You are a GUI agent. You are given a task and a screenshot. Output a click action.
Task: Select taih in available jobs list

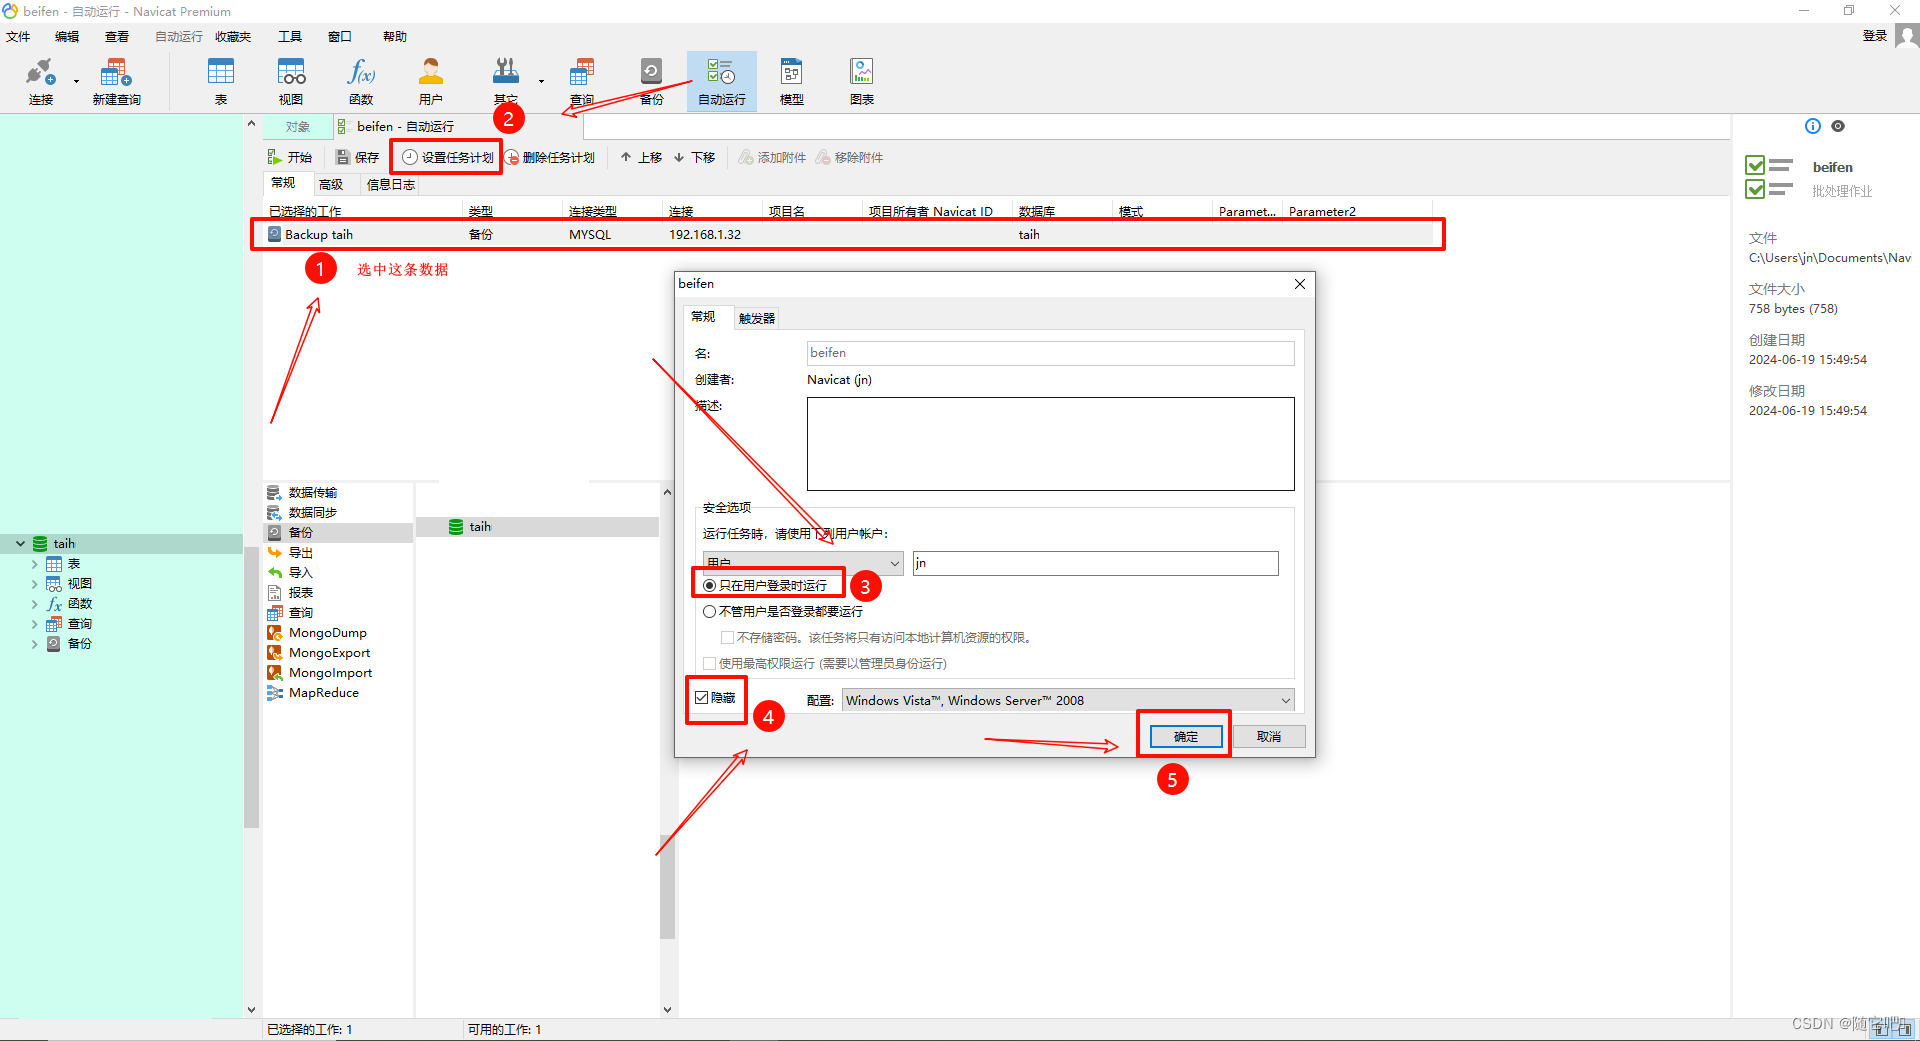pyautogui.click(x=537, y=526)
